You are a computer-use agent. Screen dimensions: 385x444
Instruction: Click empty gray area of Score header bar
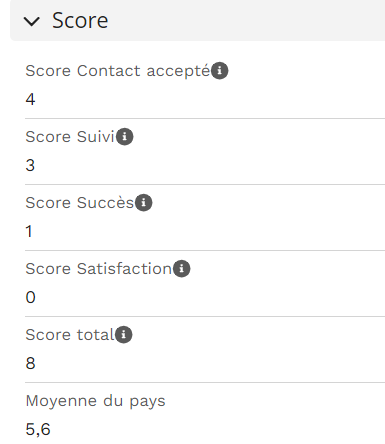point(247,20)
